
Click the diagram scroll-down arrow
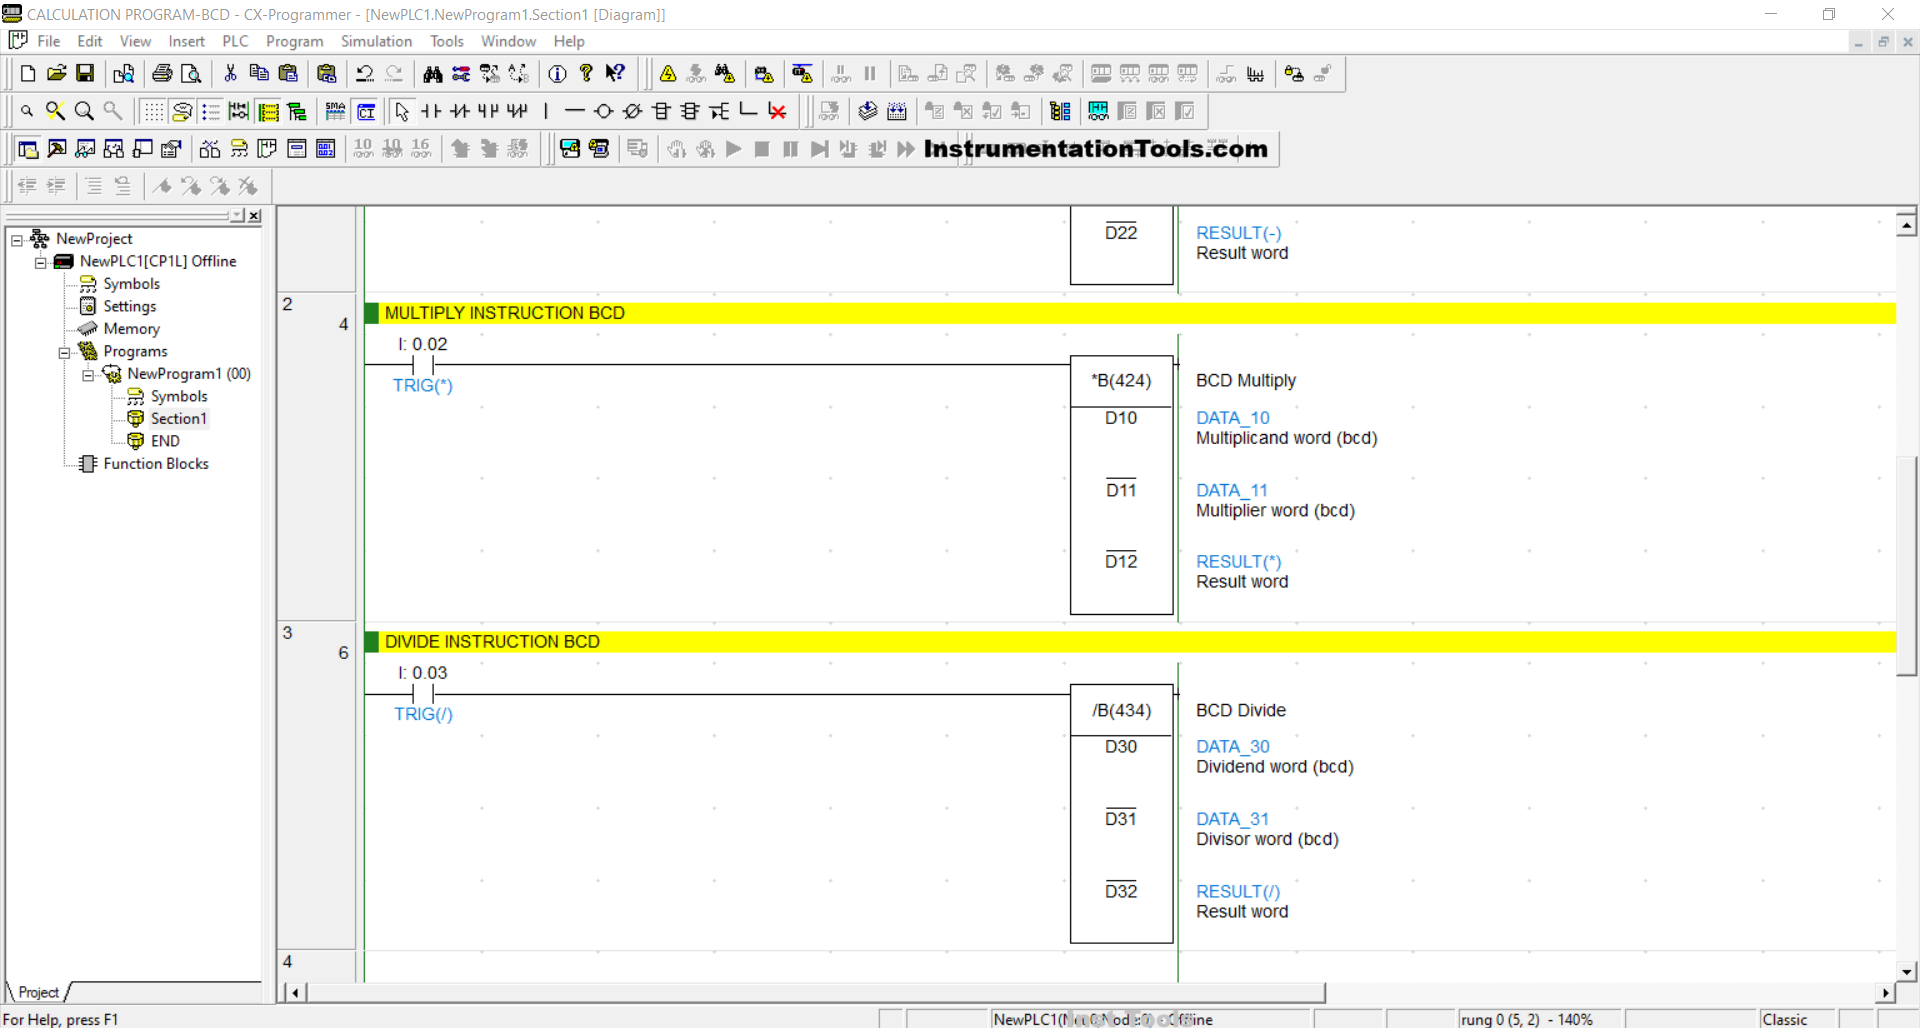click(1906, 971)
